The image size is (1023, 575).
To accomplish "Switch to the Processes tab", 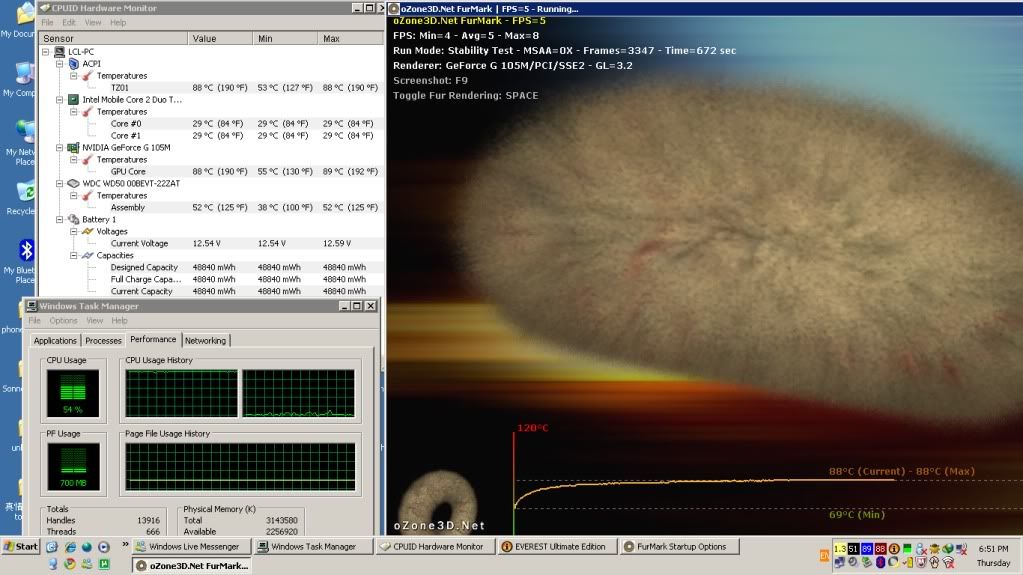I will coord(103,341).
